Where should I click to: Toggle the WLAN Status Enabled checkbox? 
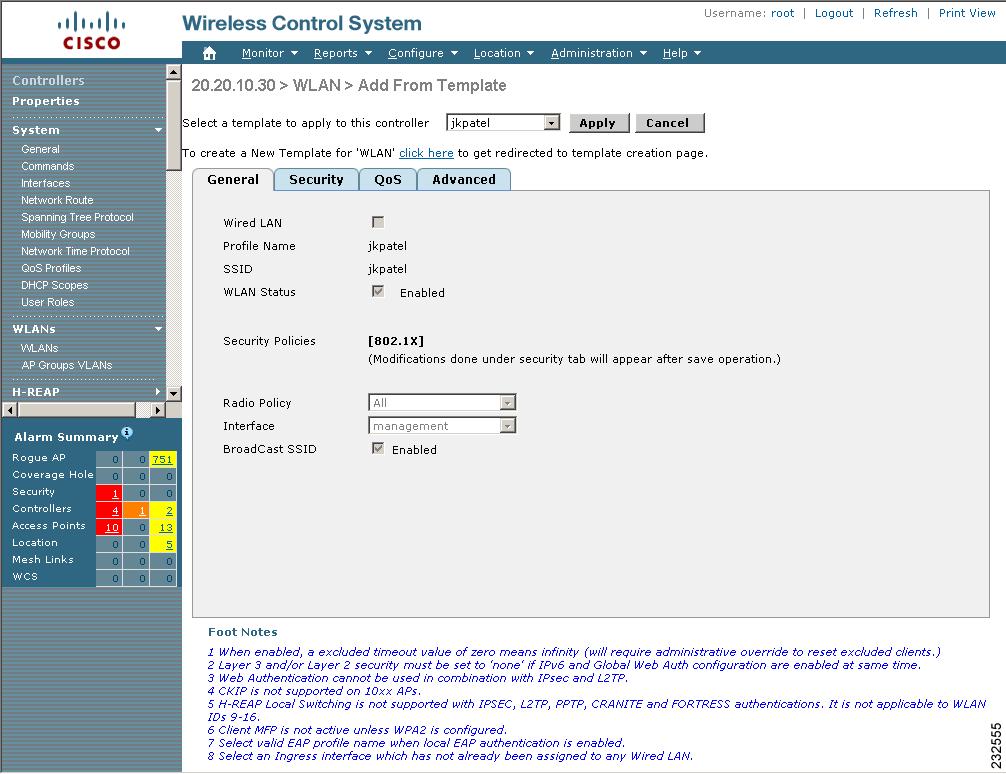pos(378,291)
